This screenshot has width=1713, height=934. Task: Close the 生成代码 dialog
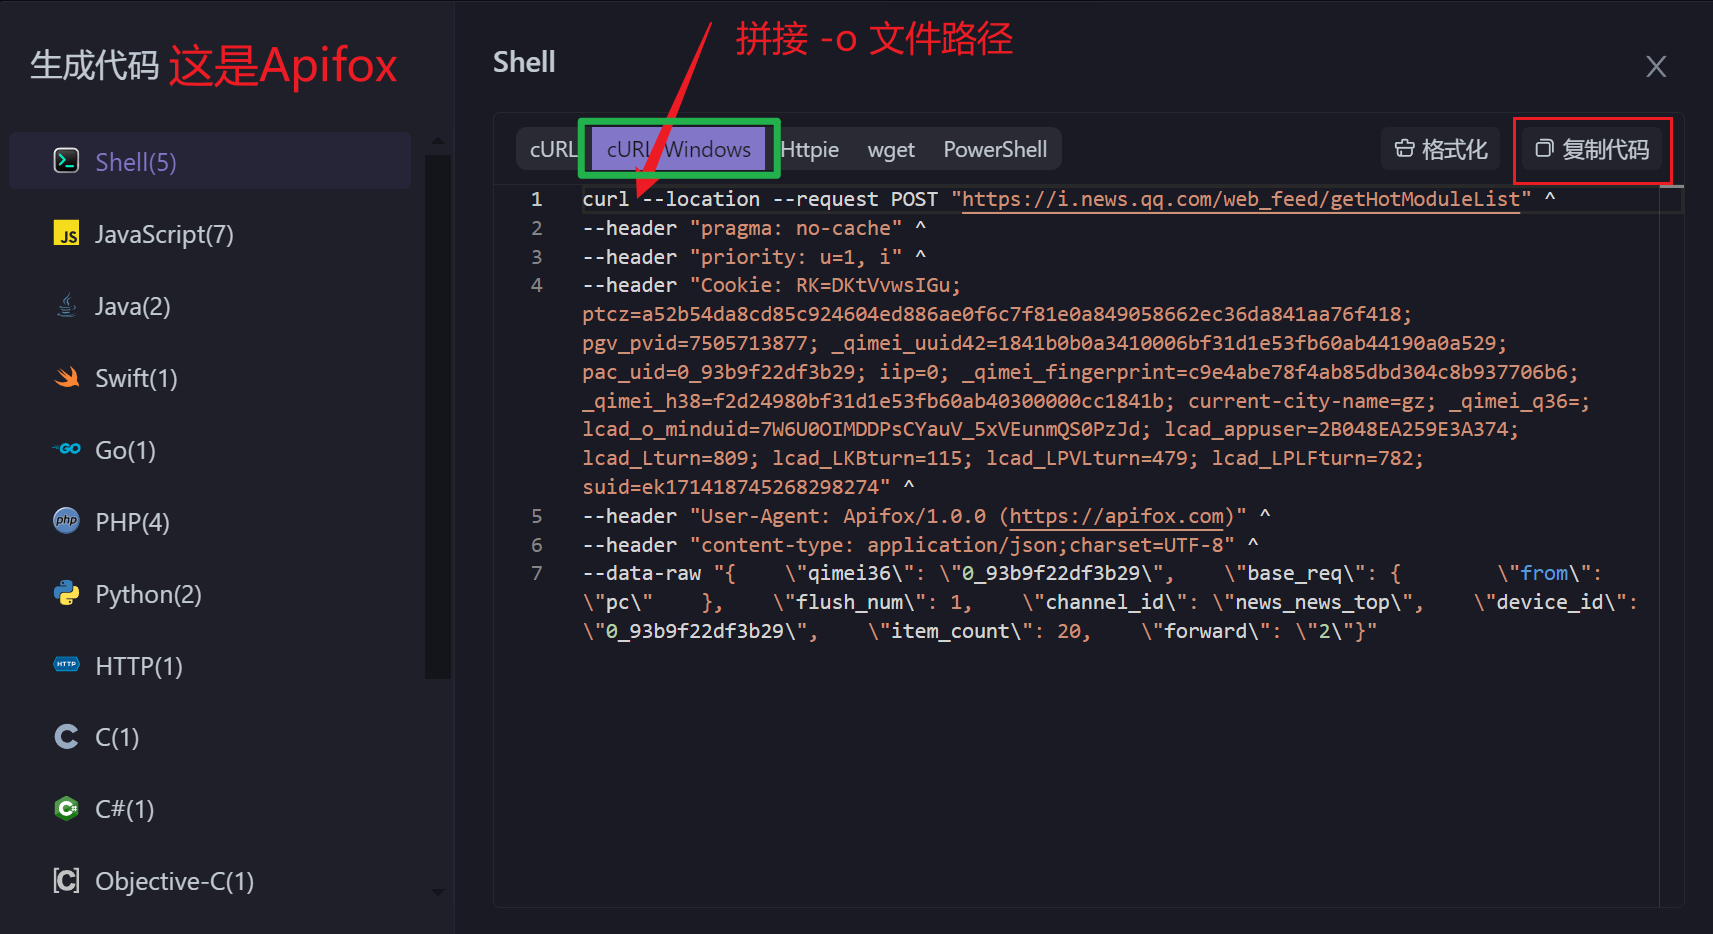[x=1655, y=67]
